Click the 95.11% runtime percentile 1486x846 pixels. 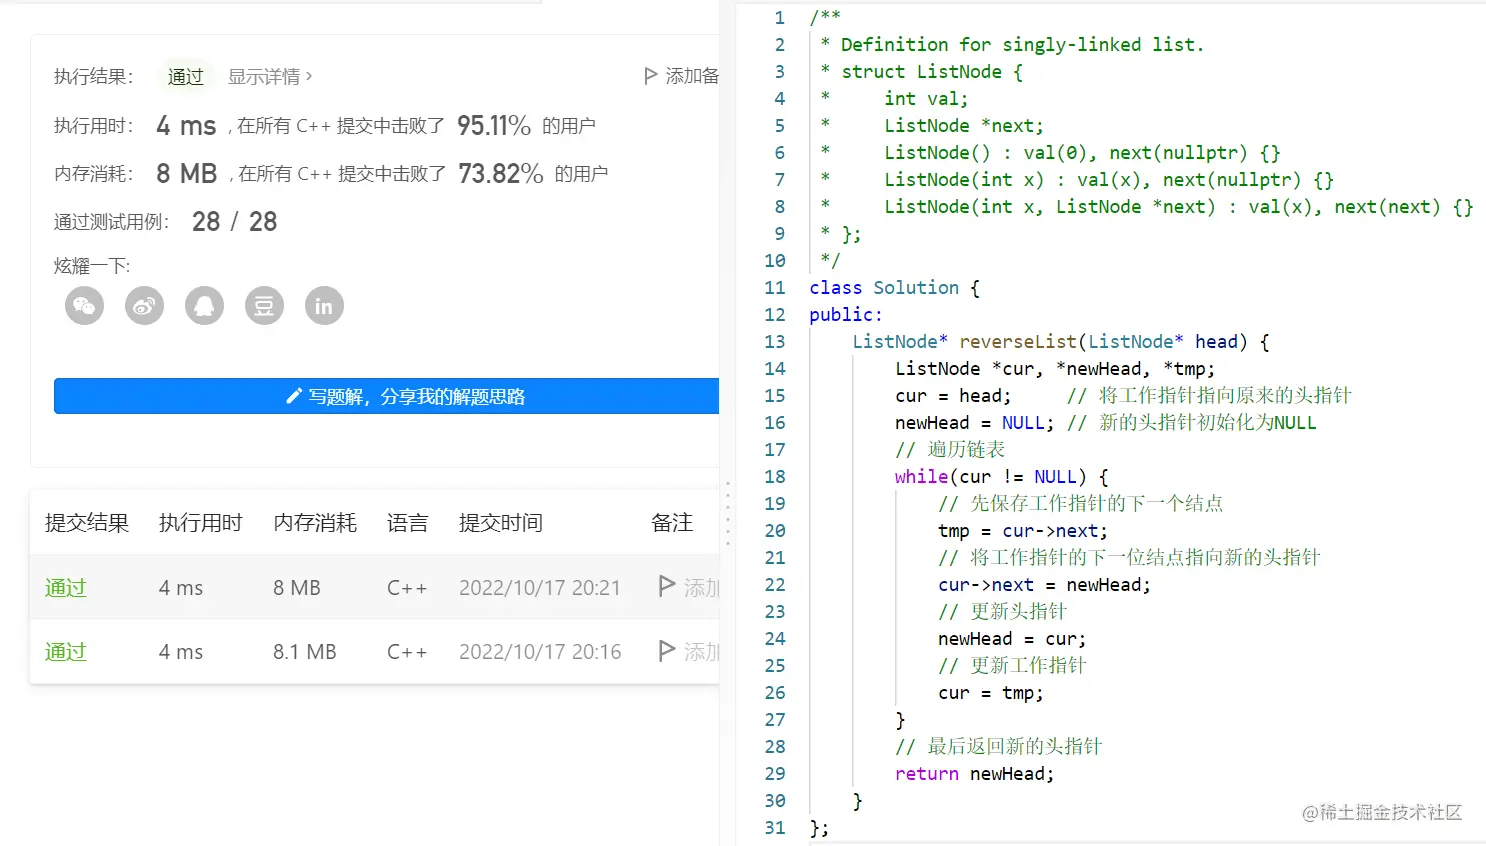[x=494, y=125]
